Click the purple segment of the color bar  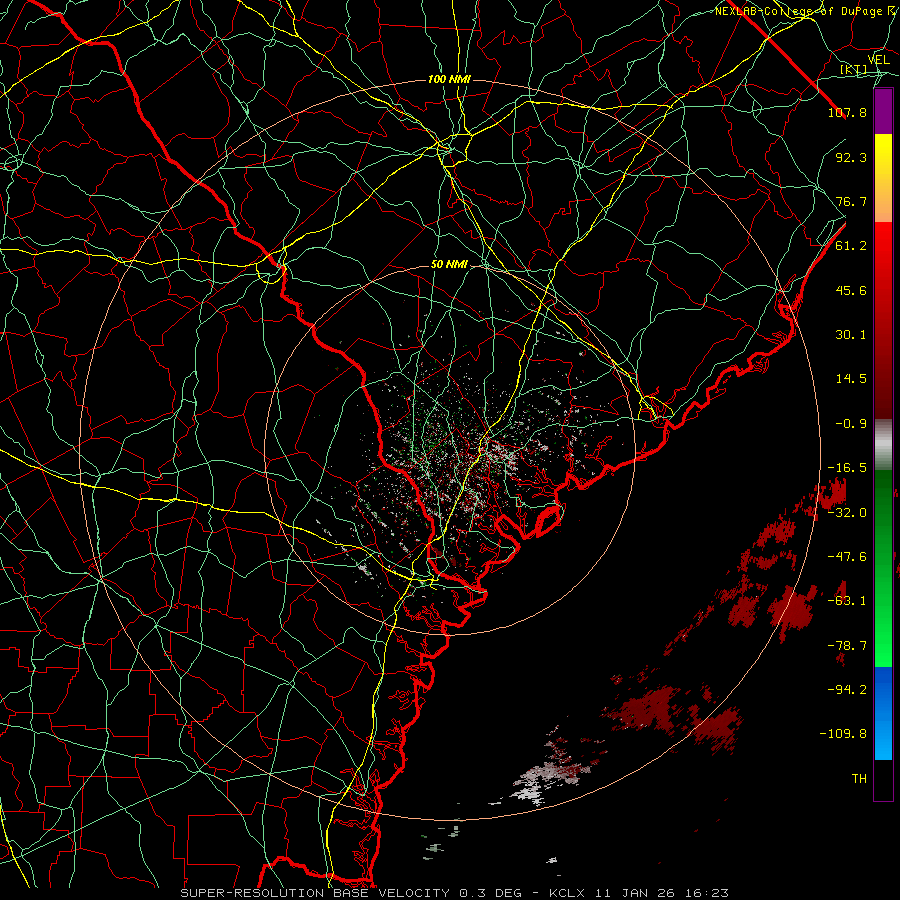[883, 112]
